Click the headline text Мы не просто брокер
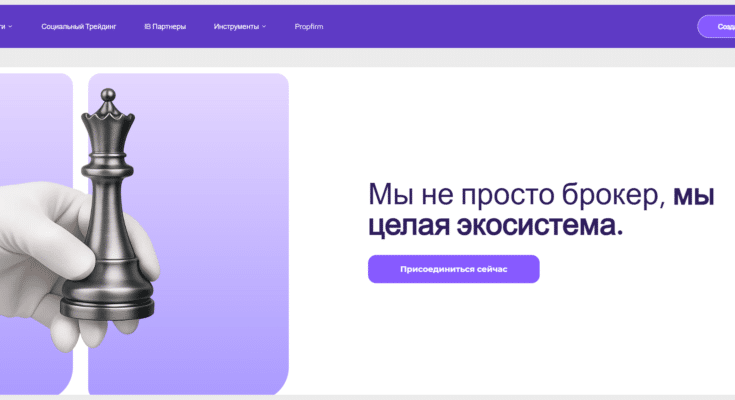 pyautogui.click(x=515, y=195)
